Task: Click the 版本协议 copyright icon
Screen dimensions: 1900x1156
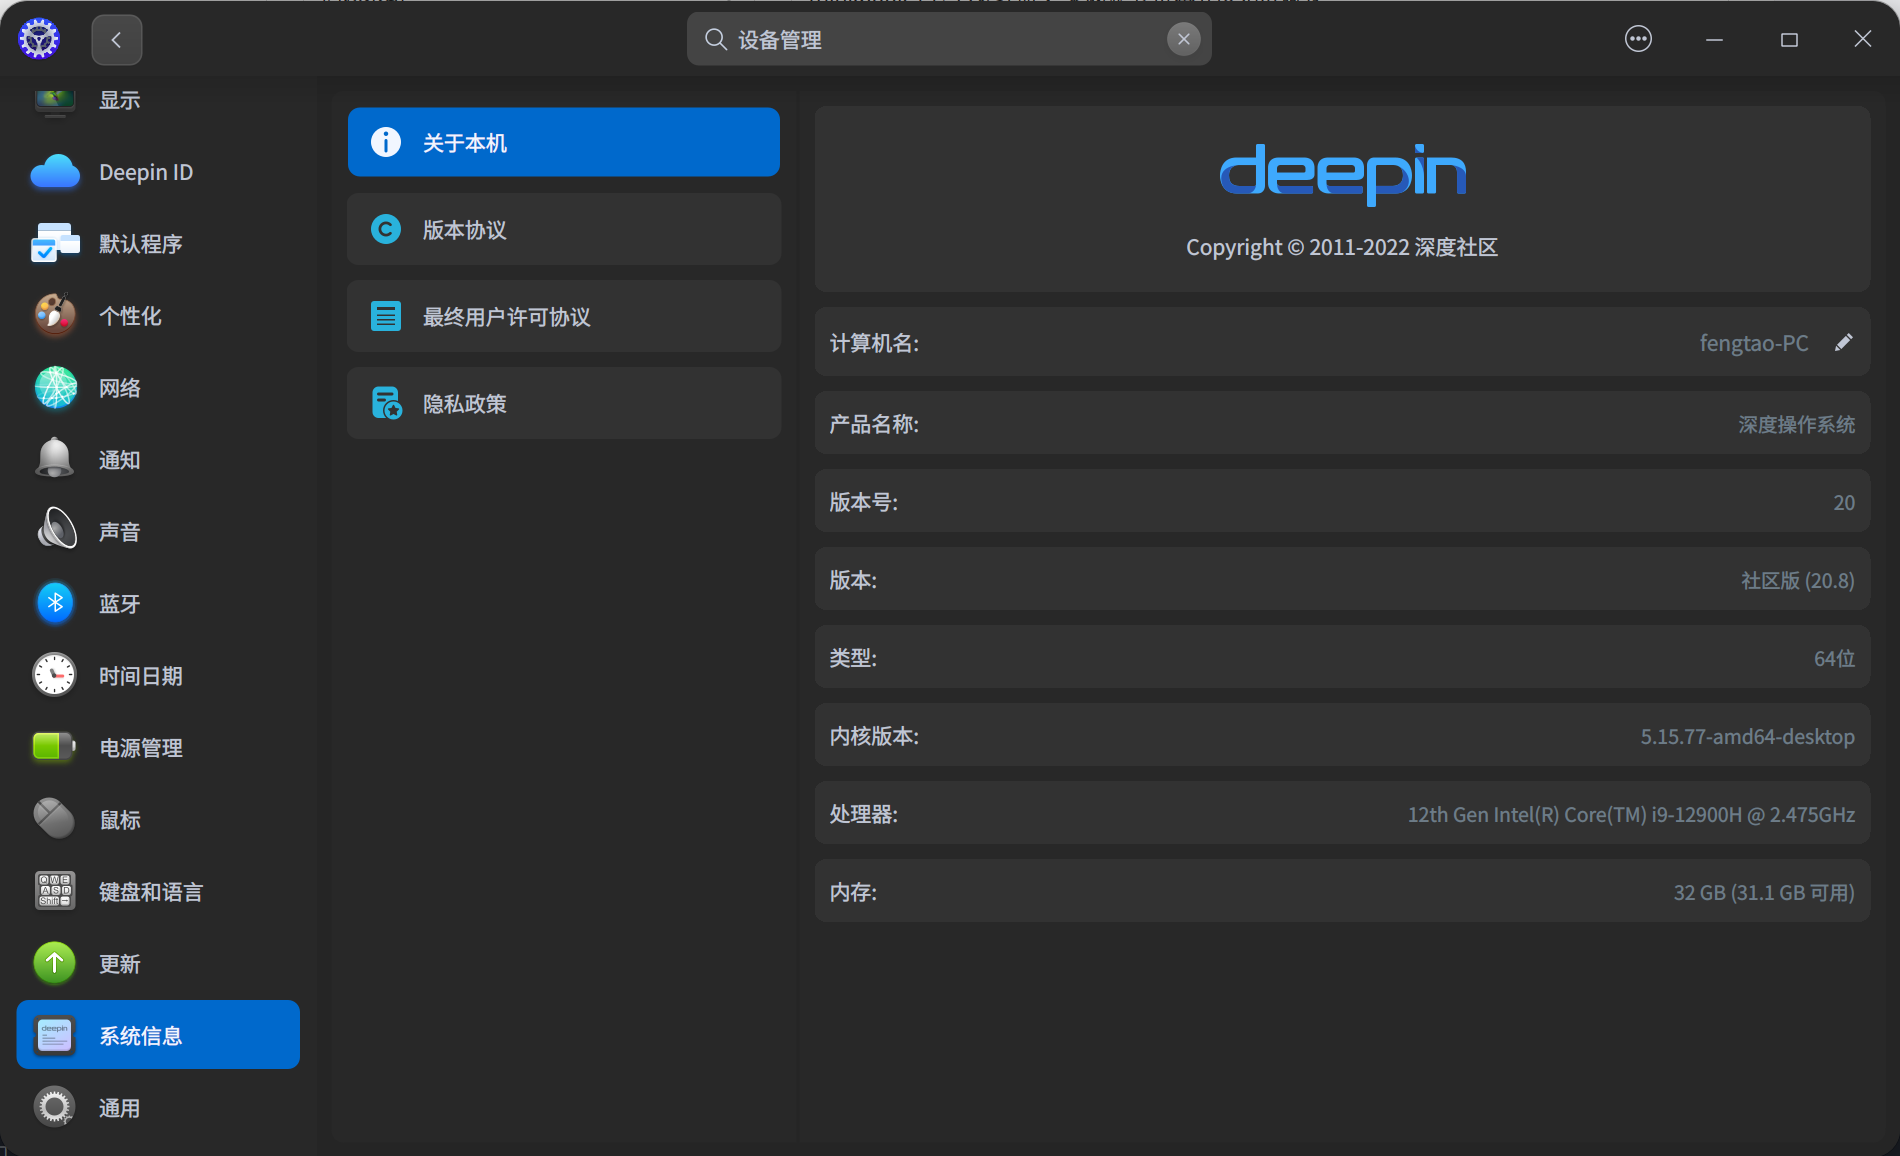Action: [x=386, y=229]
